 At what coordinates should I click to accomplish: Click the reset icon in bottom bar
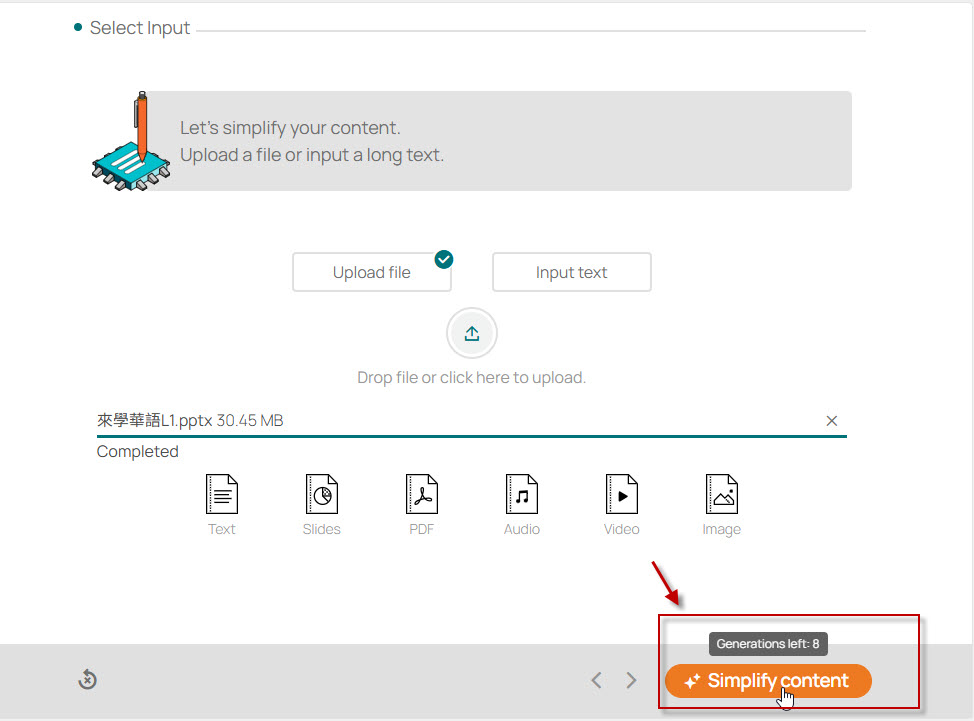pyautogui.click(x=88, y=680)
